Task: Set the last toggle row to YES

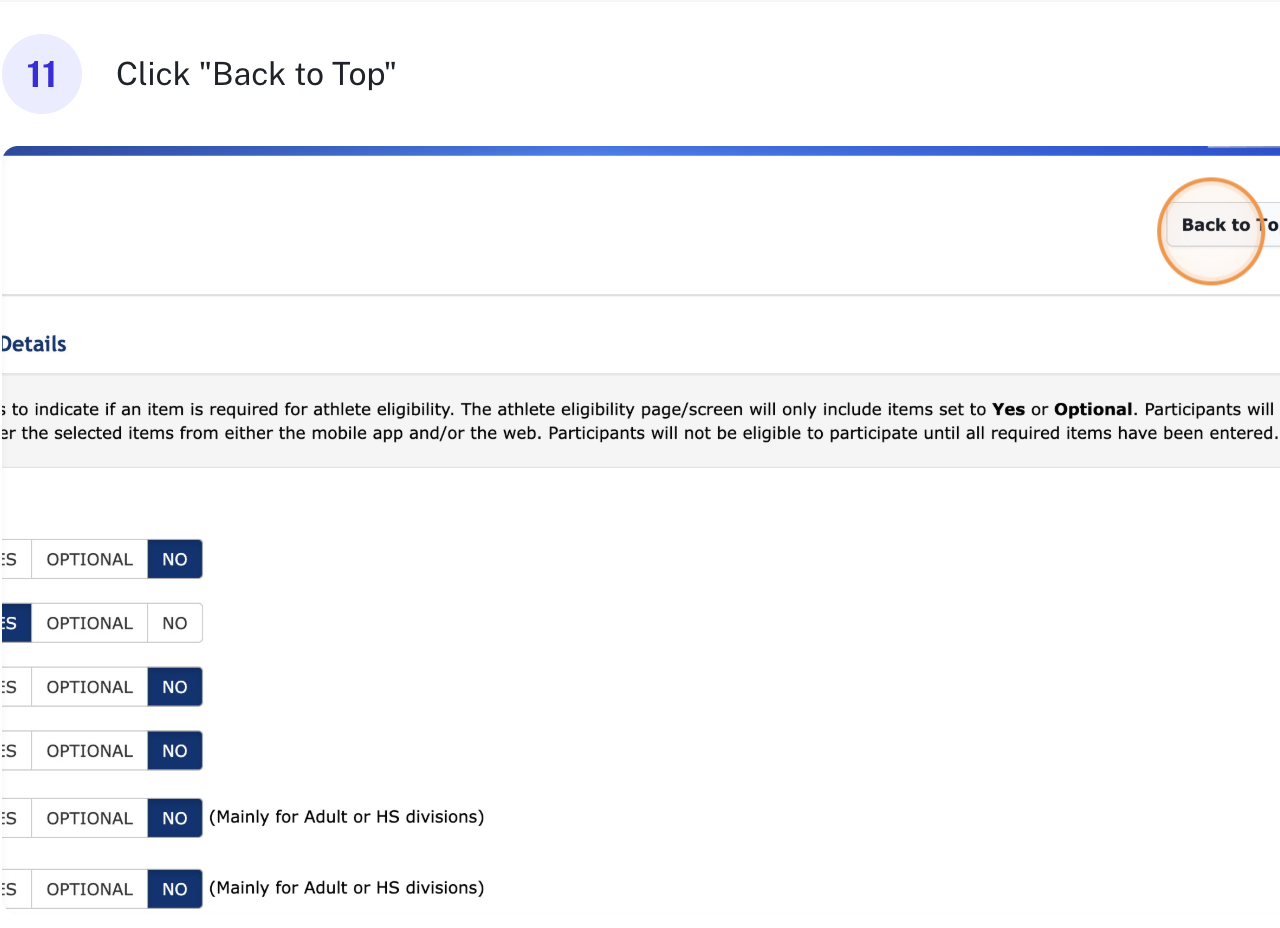Action: pos(12,889)
